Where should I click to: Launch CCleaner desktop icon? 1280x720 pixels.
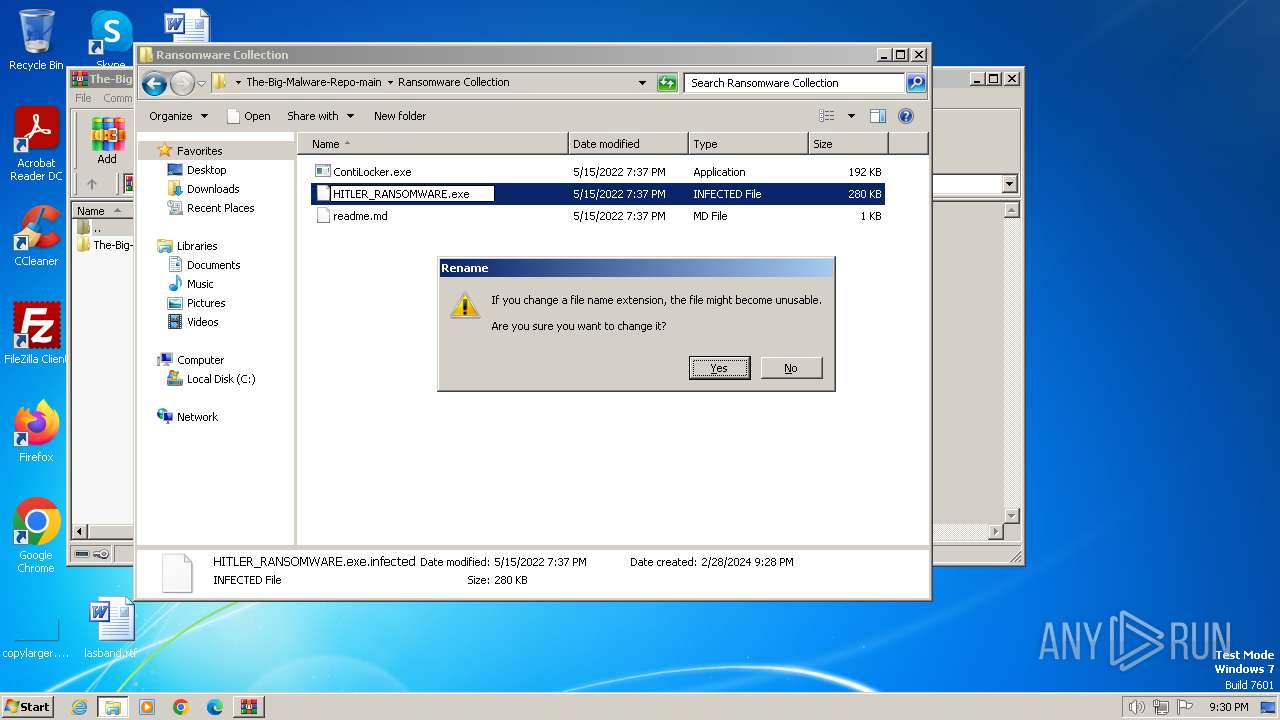point(36,236)
